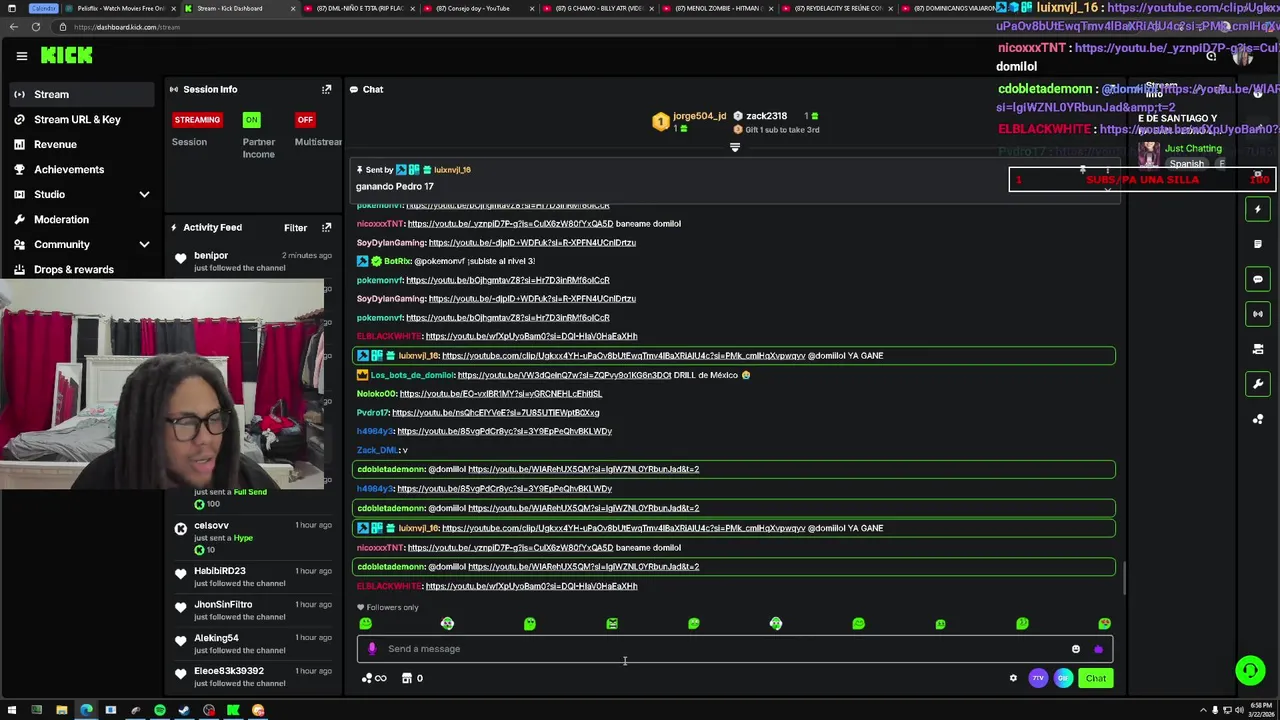Viewport: 1280px width, 720px height.
Task: Select Eleoe83k39392 follow entry
Action: [x=253, y=677]
